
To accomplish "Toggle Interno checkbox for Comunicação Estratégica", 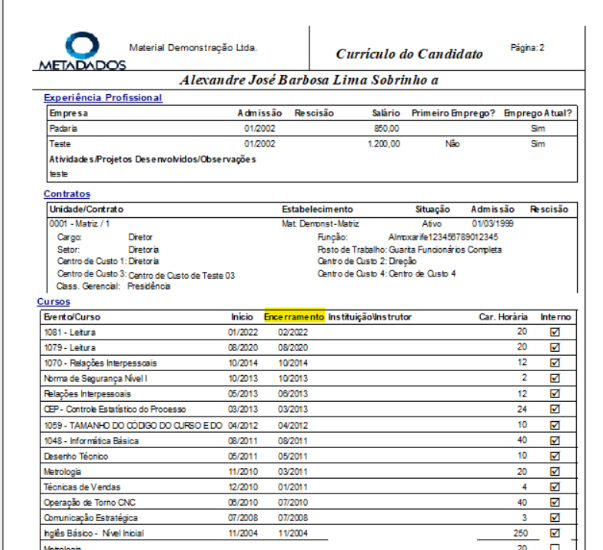I will coord(555,518).
